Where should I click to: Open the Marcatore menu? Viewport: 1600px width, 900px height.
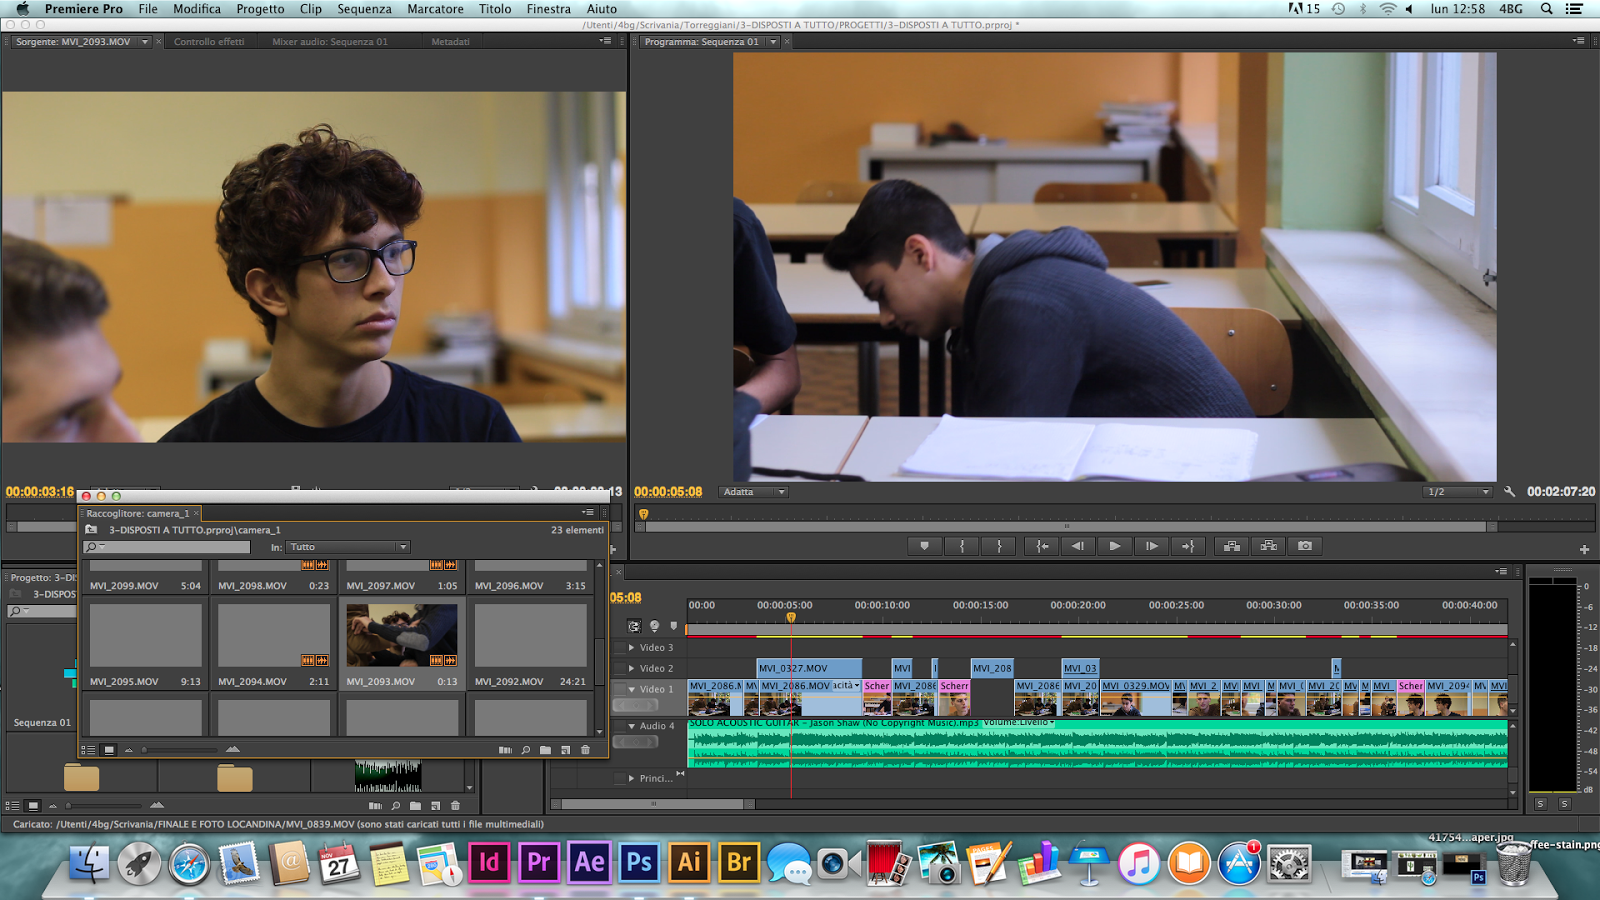(435, 9)
